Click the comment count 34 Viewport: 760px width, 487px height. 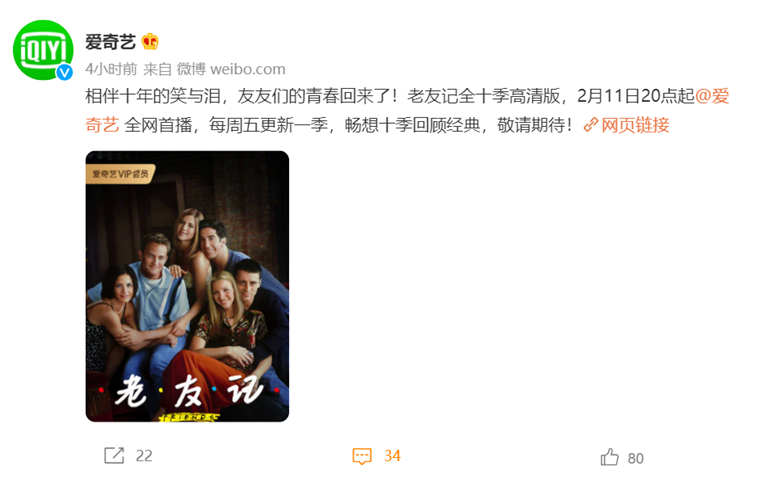(392, 456)
